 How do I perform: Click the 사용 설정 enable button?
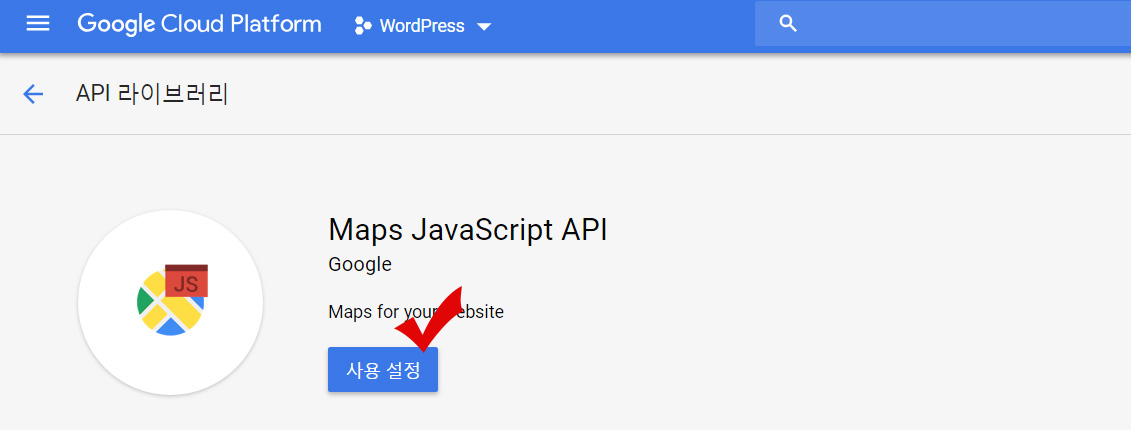[x=383, y=370]
